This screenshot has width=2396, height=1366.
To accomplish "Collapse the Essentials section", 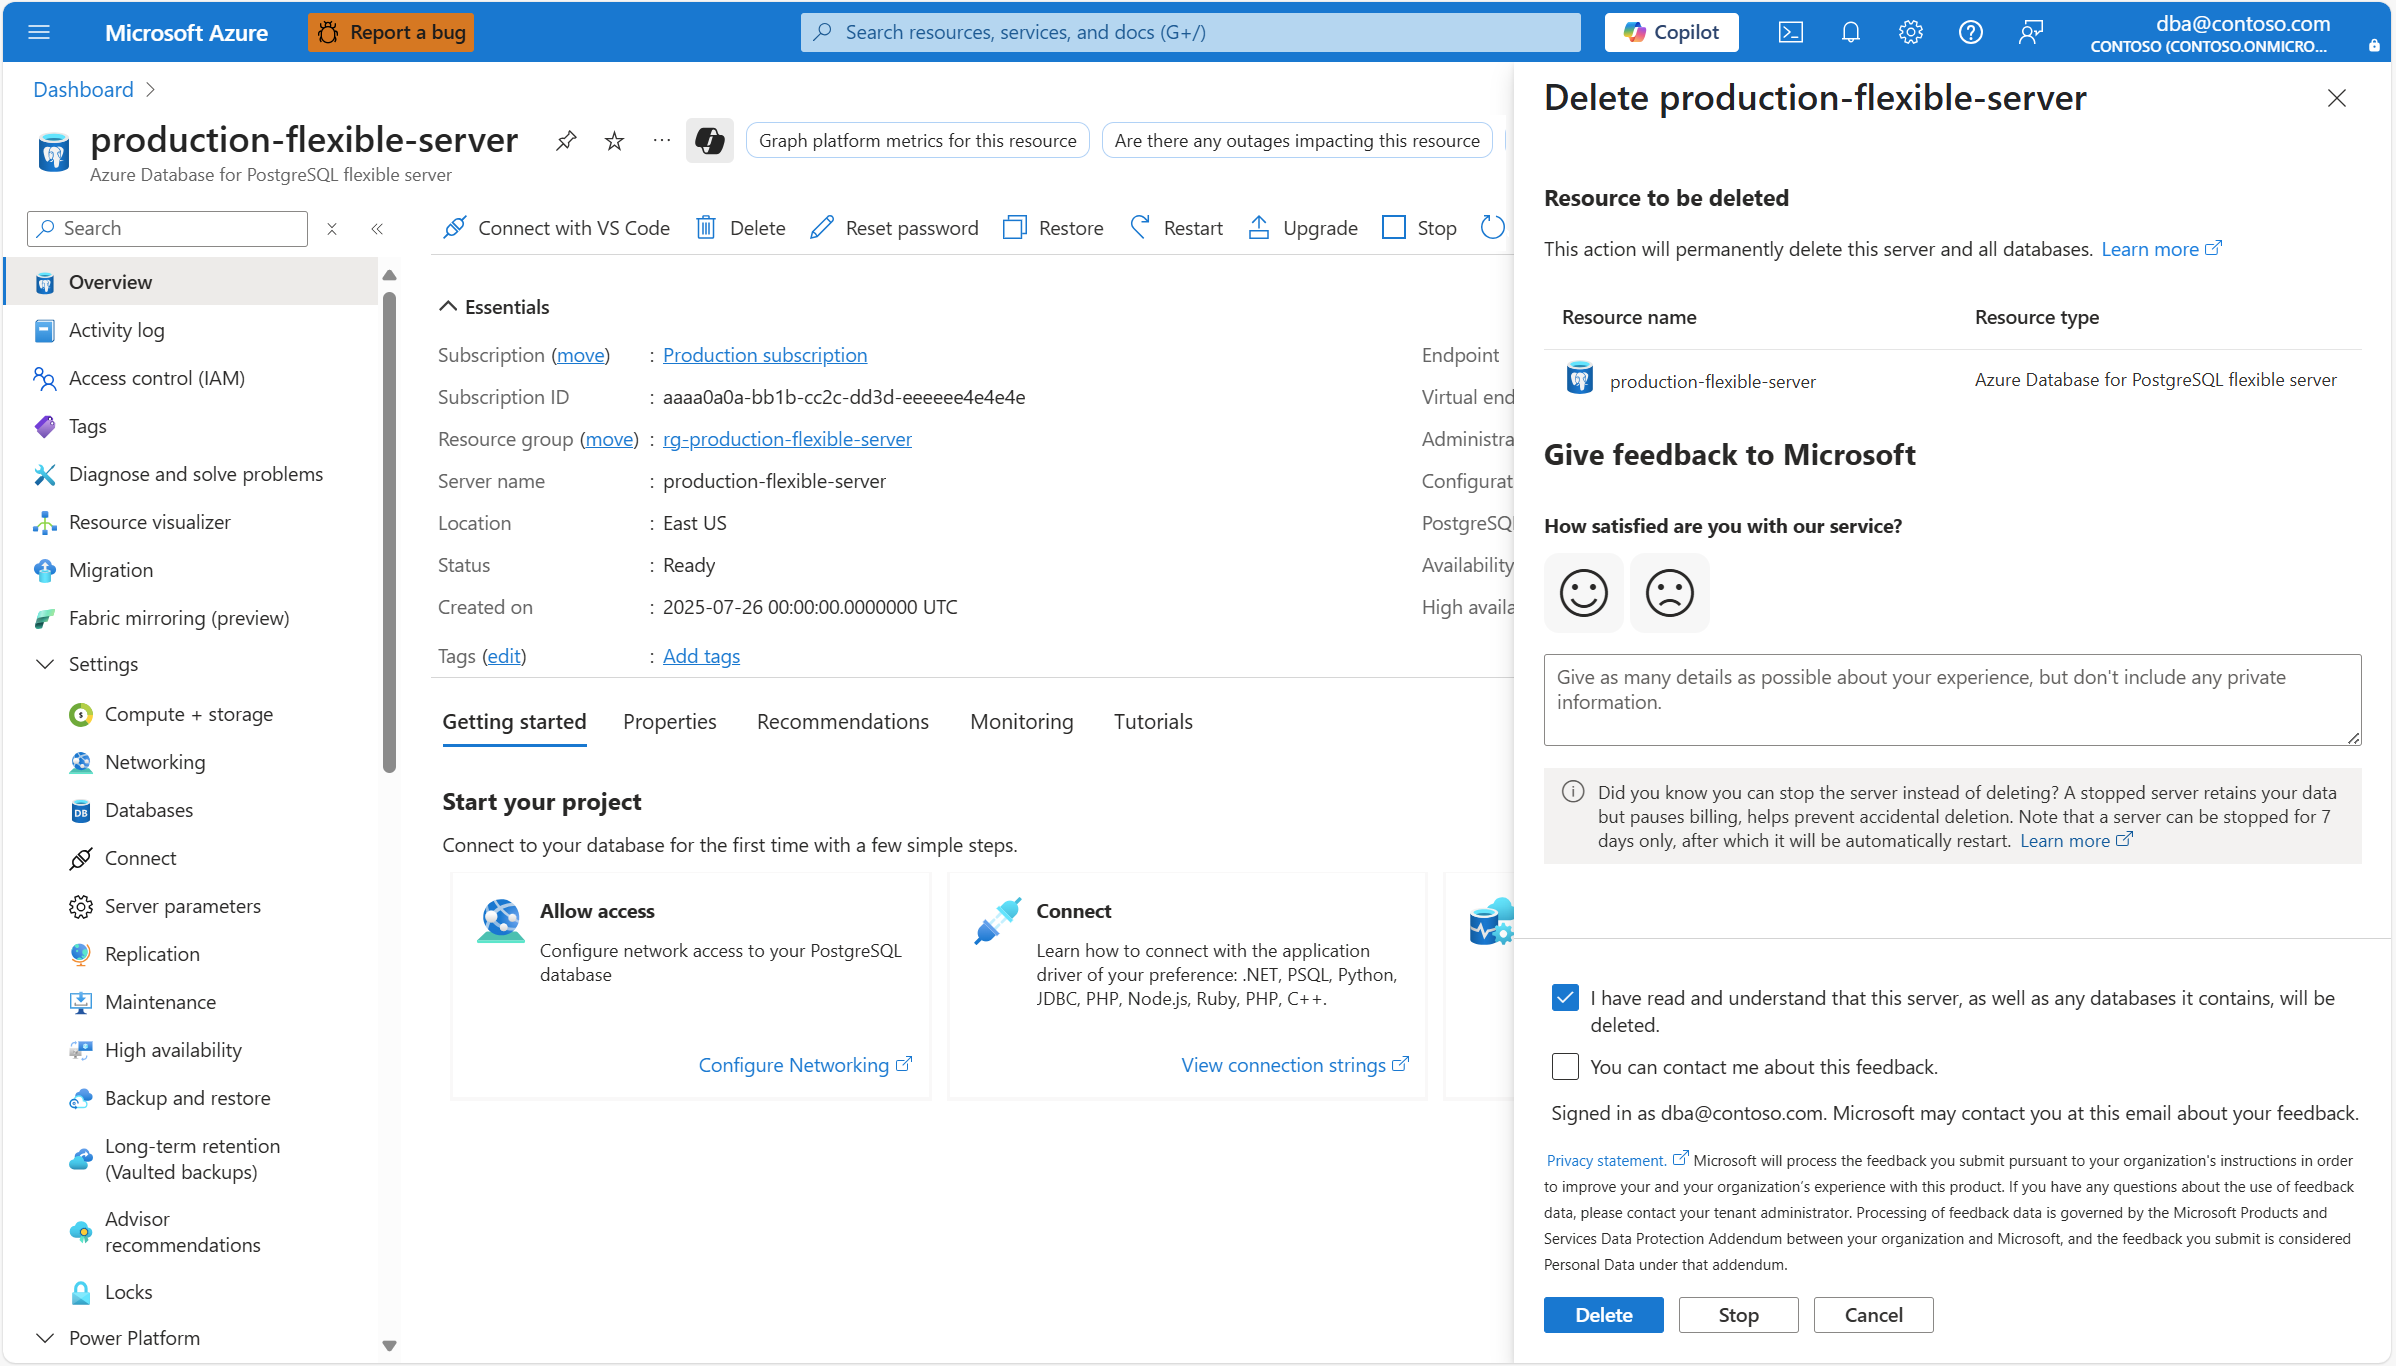I will (448, 307).
